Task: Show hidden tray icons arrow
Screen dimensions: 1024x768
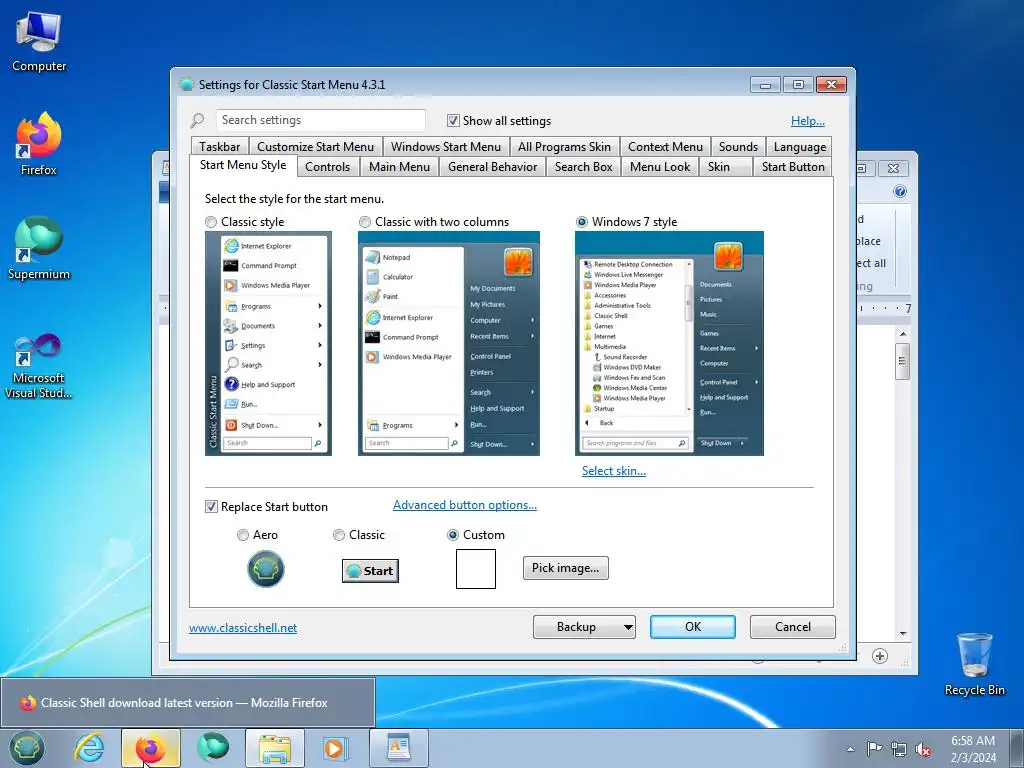Action: tap(850, 749)
